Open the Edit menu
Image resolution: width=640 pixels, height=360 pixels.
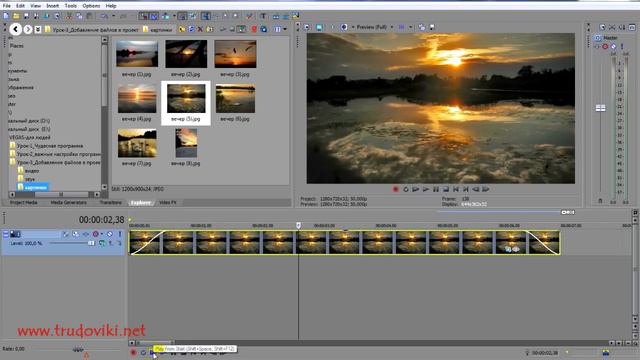20,6
